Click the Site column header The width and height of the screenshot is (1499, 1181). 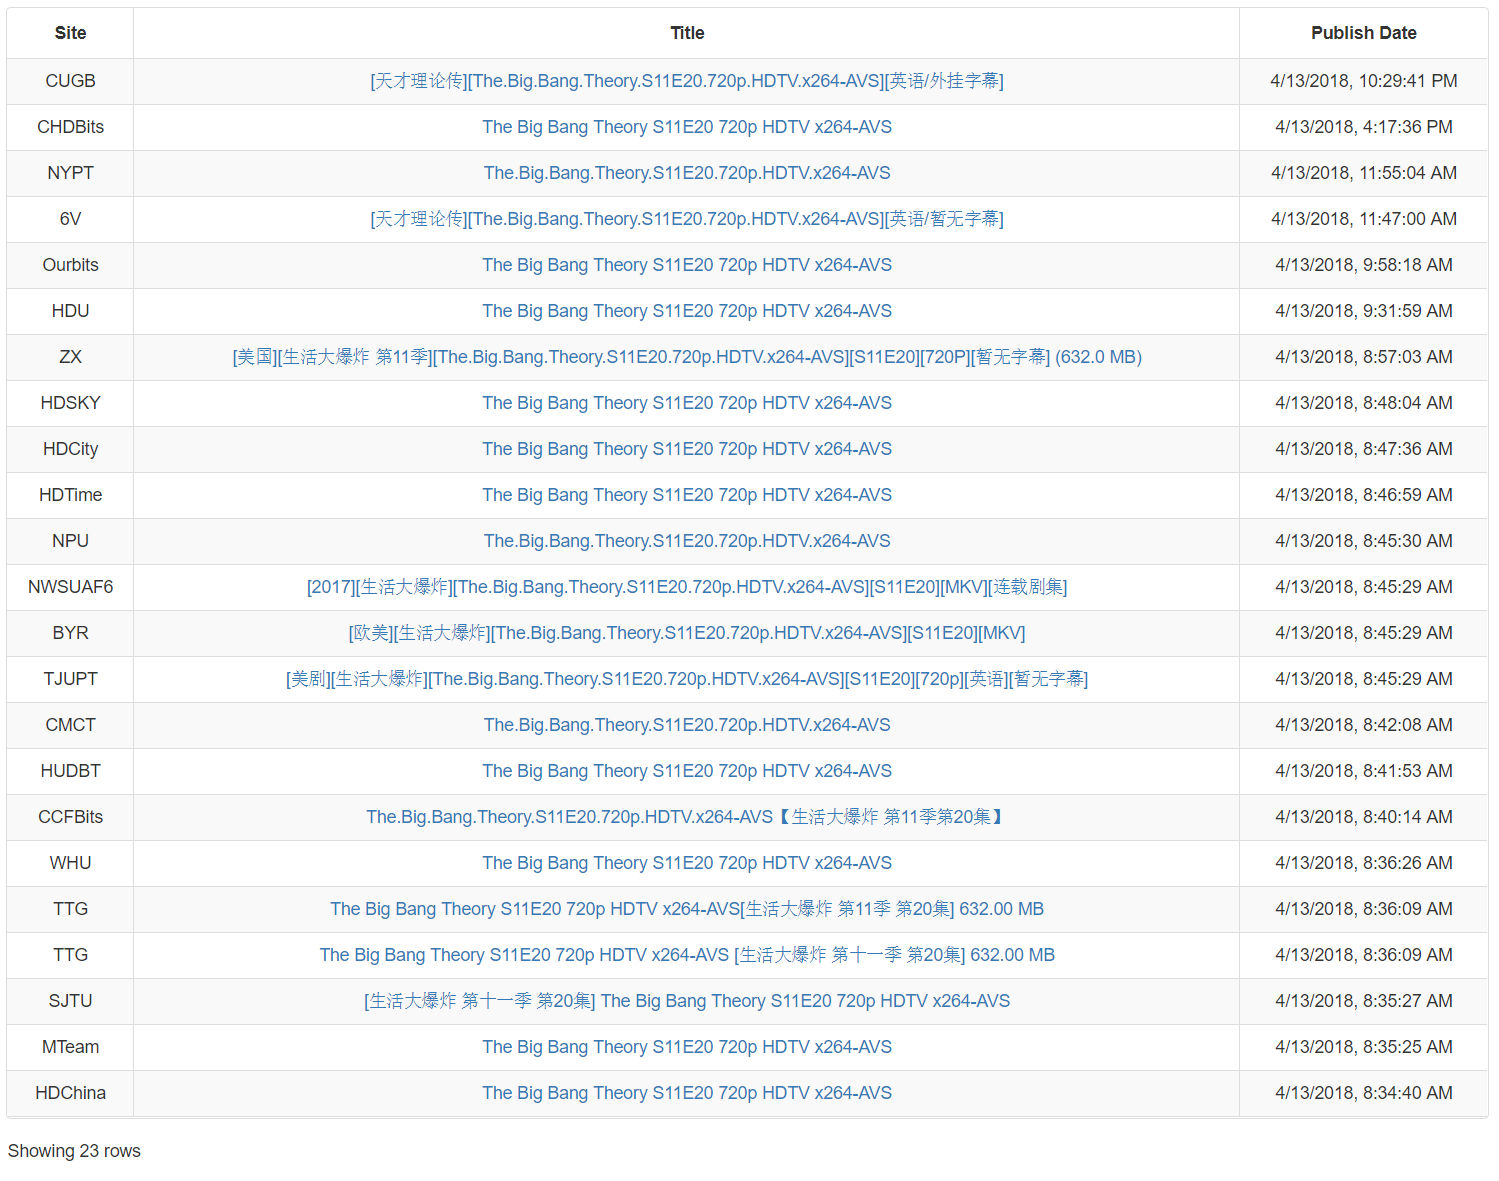click(70, 33)
